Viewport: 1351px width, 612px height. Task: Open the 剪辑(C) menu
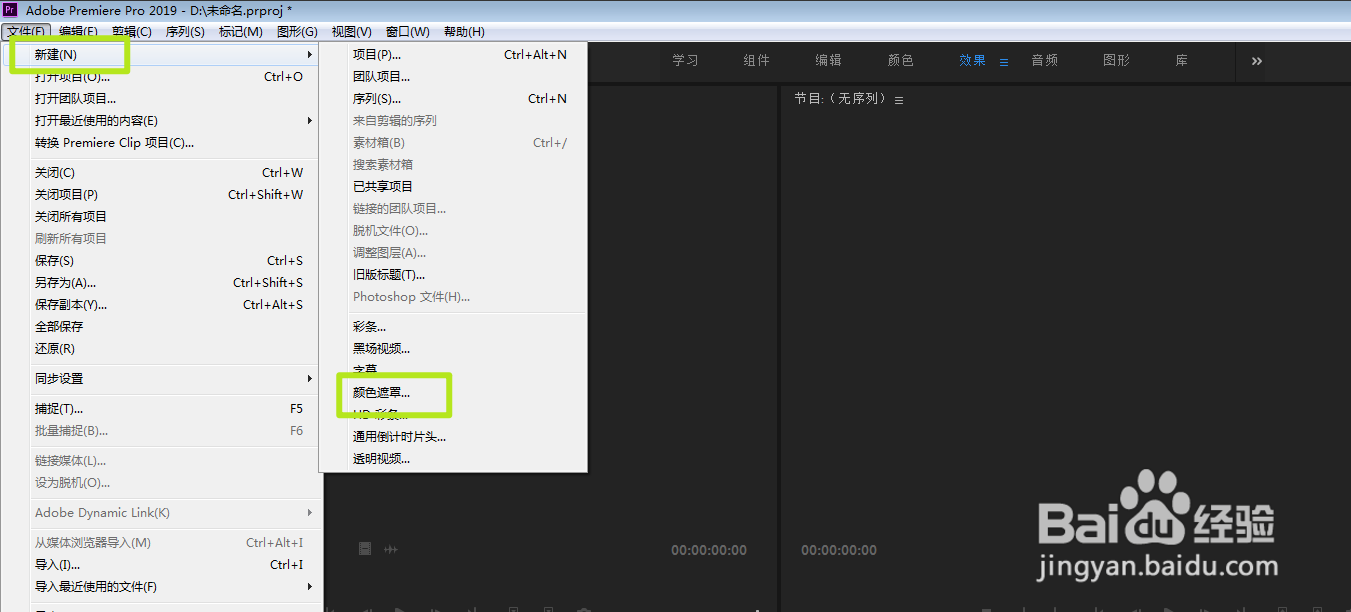[132, 32]
